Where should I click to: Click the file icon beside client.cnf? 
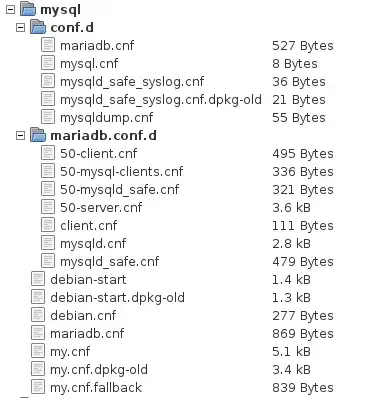pos(48,225)
